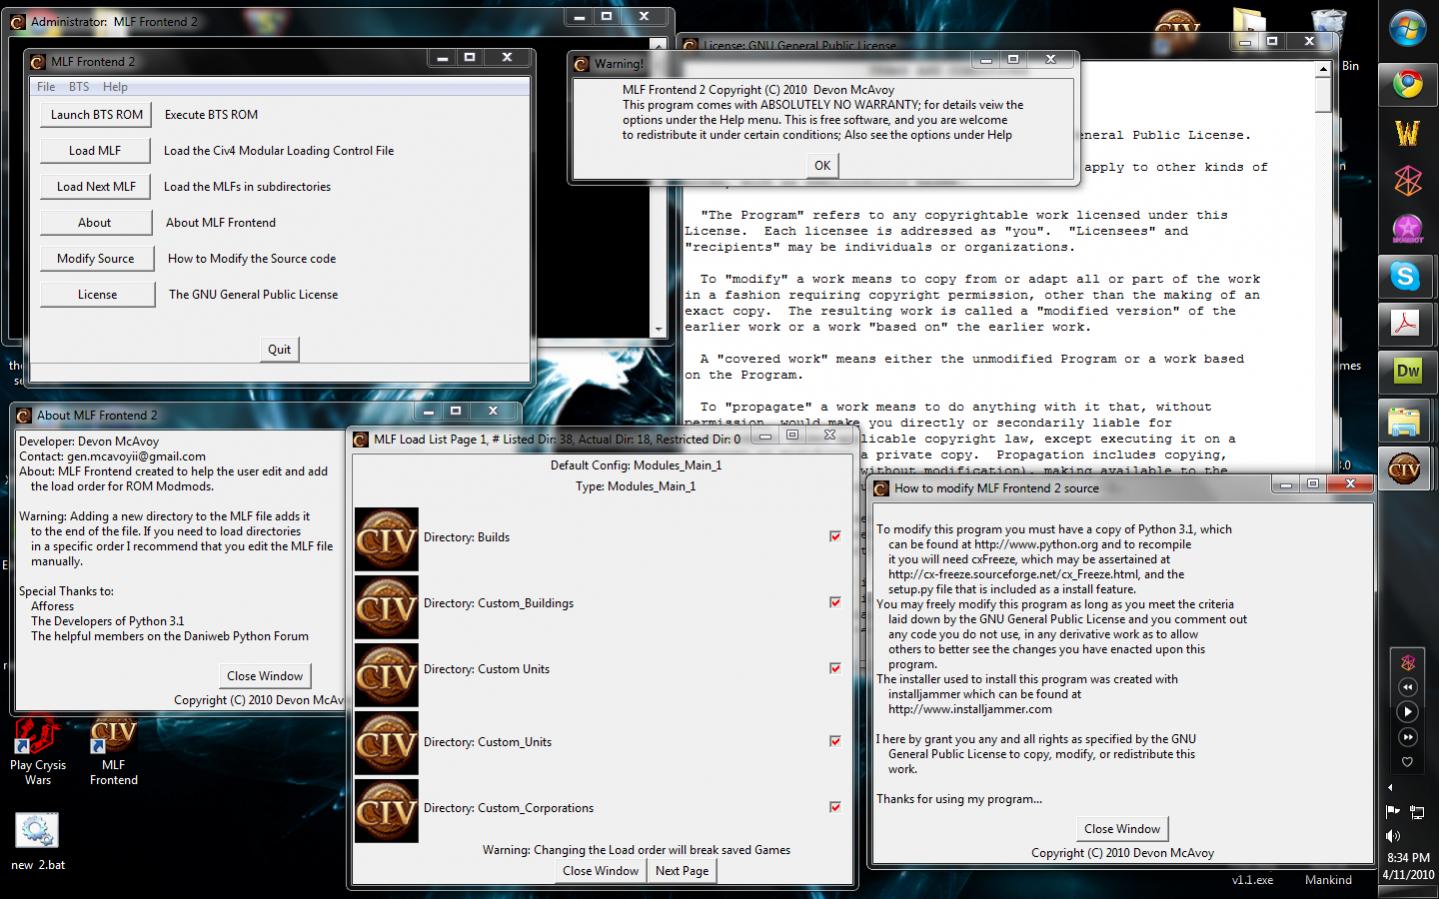Click the Load MLF button
Image resolution: width=1439 pixels, height=899 pixels.
[95, 151]
